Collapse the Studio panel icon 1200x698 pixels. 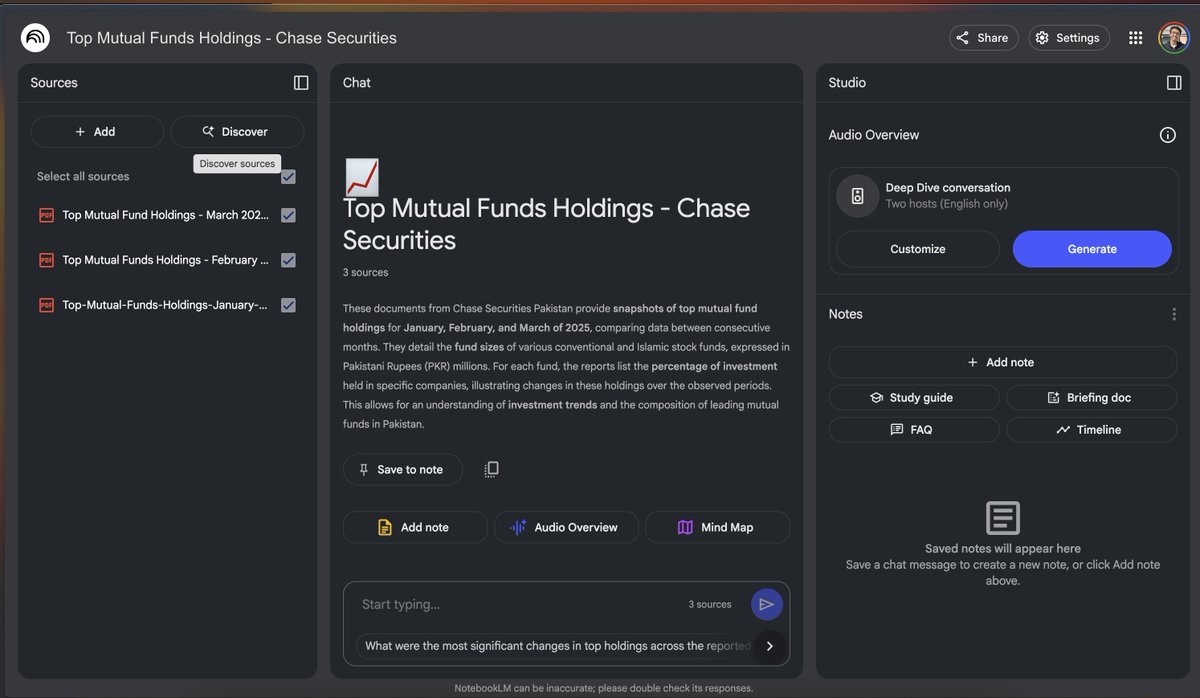1174,83
